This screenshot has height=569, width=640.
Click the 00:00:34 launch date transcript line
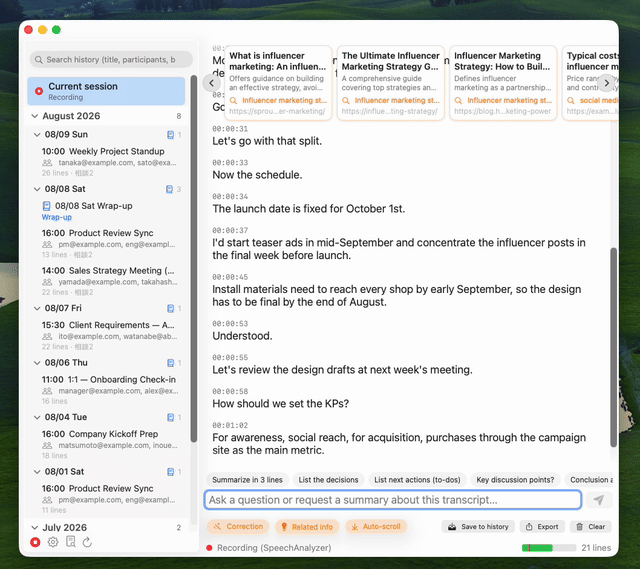[309, 209]
